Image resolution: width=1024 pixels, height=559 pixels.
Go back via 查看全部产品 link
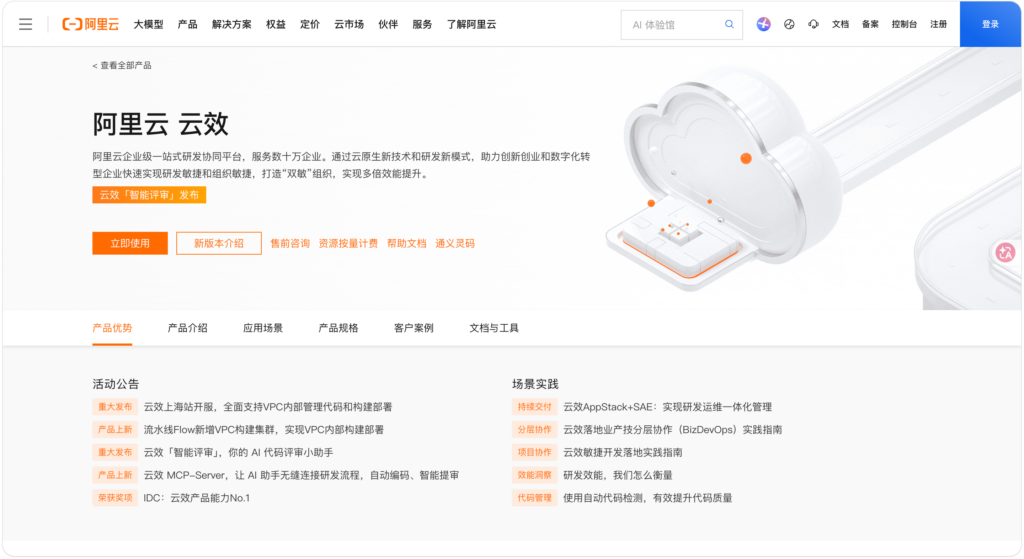122,65
